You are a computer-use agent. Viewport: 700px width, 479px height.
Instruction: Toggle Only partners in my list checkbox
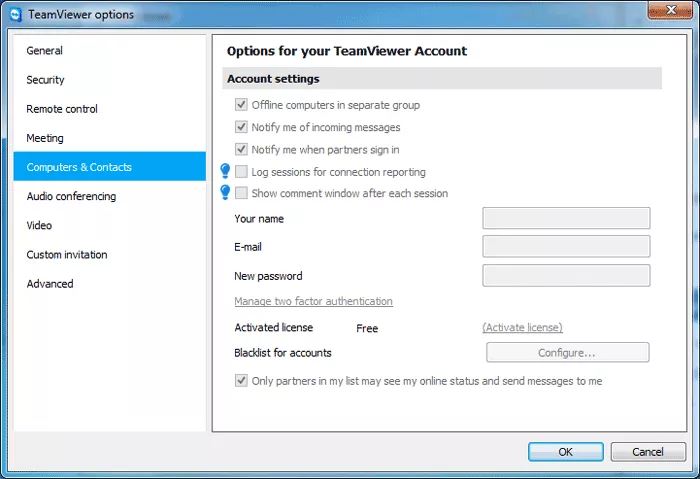(x=241, y=381)
